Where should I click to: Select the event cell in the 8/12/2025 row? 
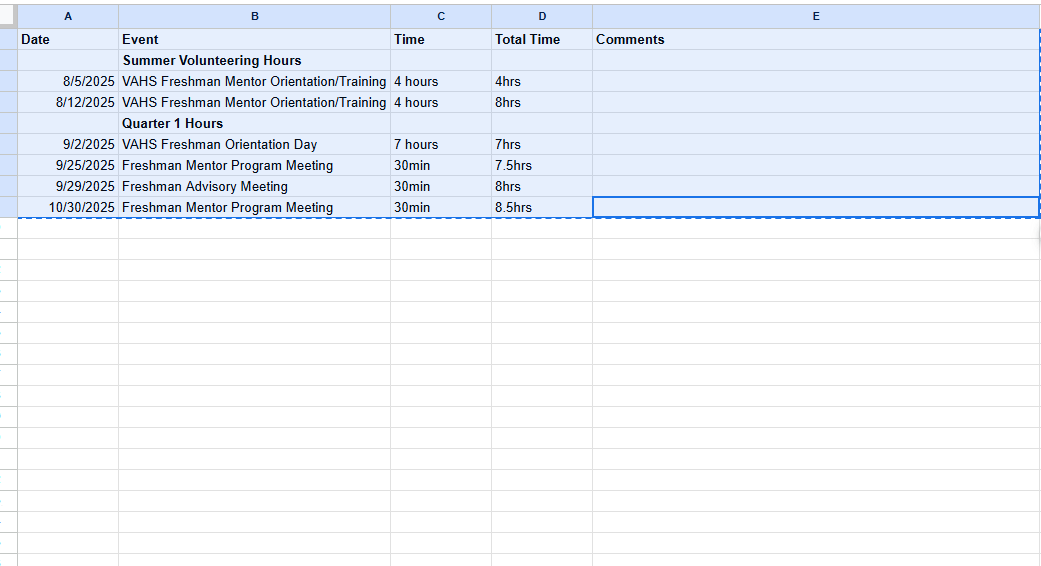(254, 102)
